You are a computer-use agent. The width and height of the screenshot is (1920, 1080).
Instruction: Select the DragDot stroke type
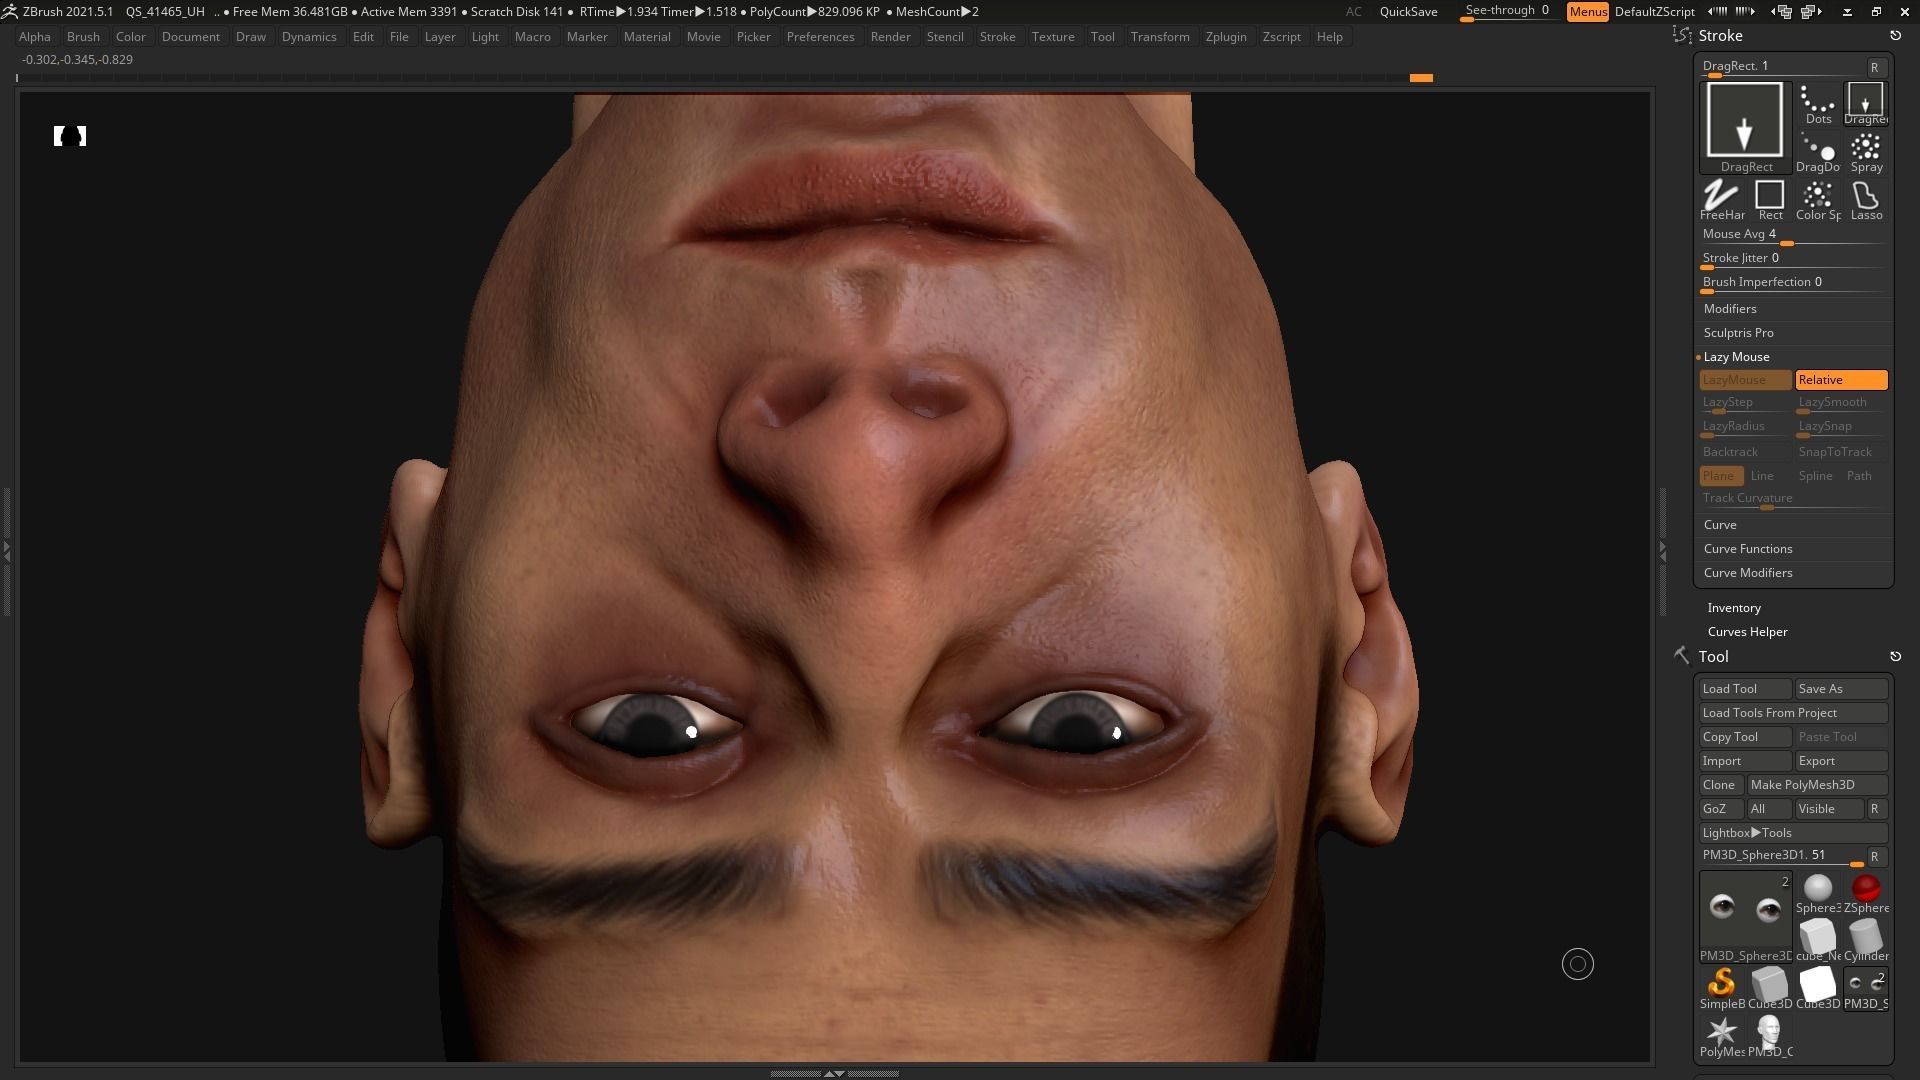point(1818,153)
